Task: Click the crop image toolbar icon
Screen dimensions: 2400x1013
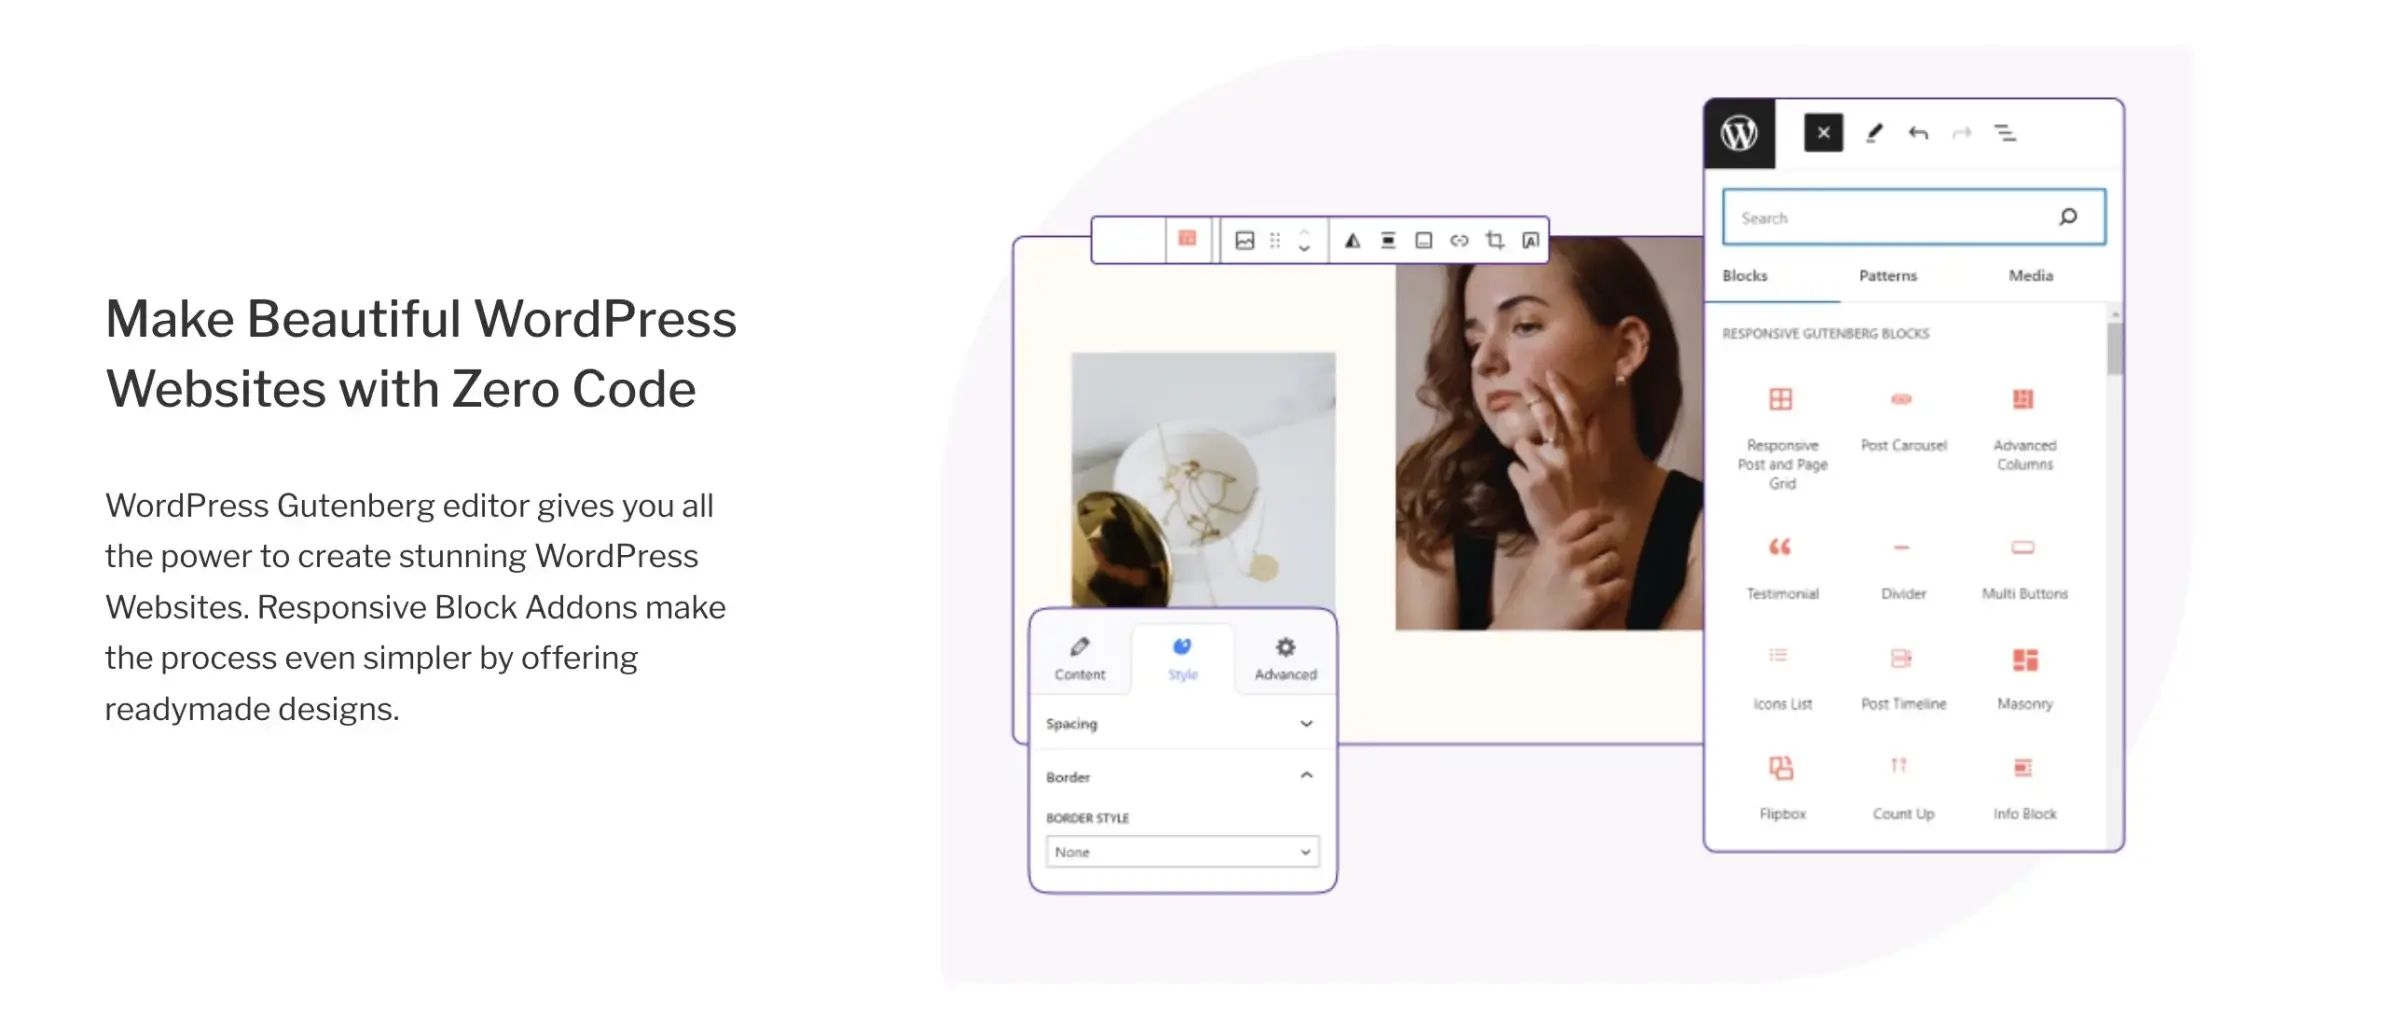Action: tap(1495, 240)
